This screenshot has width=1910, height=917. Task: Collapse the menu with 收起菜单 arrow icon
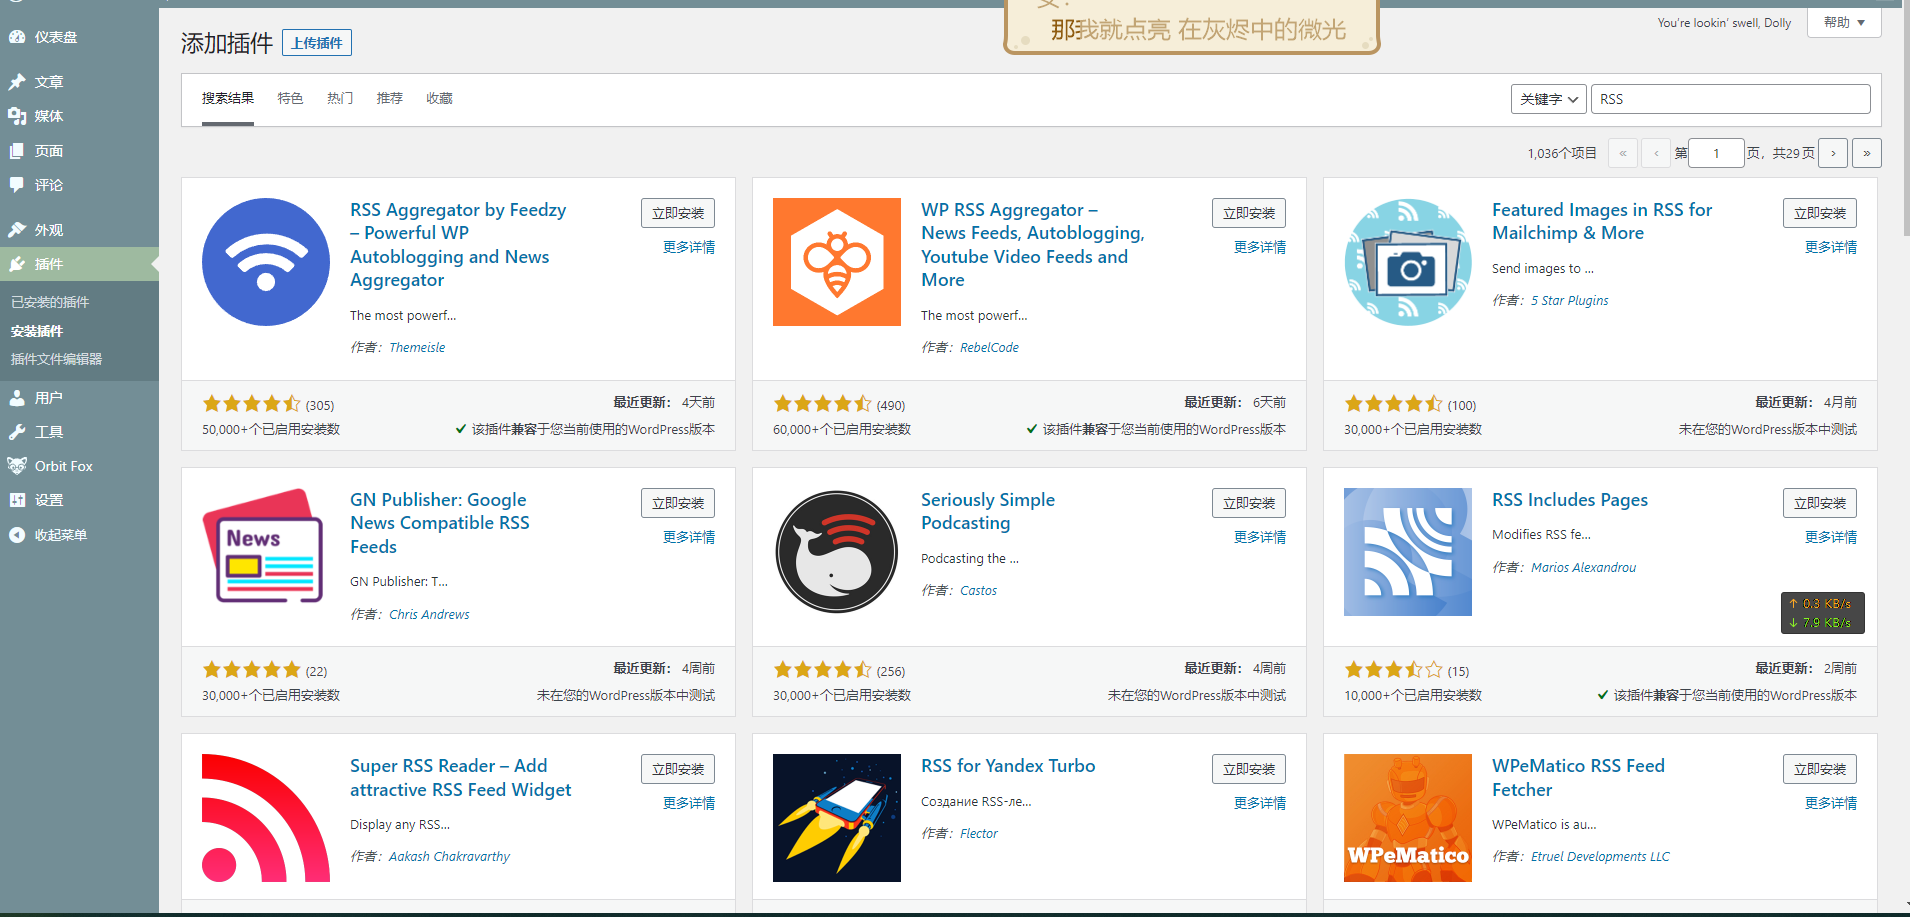pos(17,535)
